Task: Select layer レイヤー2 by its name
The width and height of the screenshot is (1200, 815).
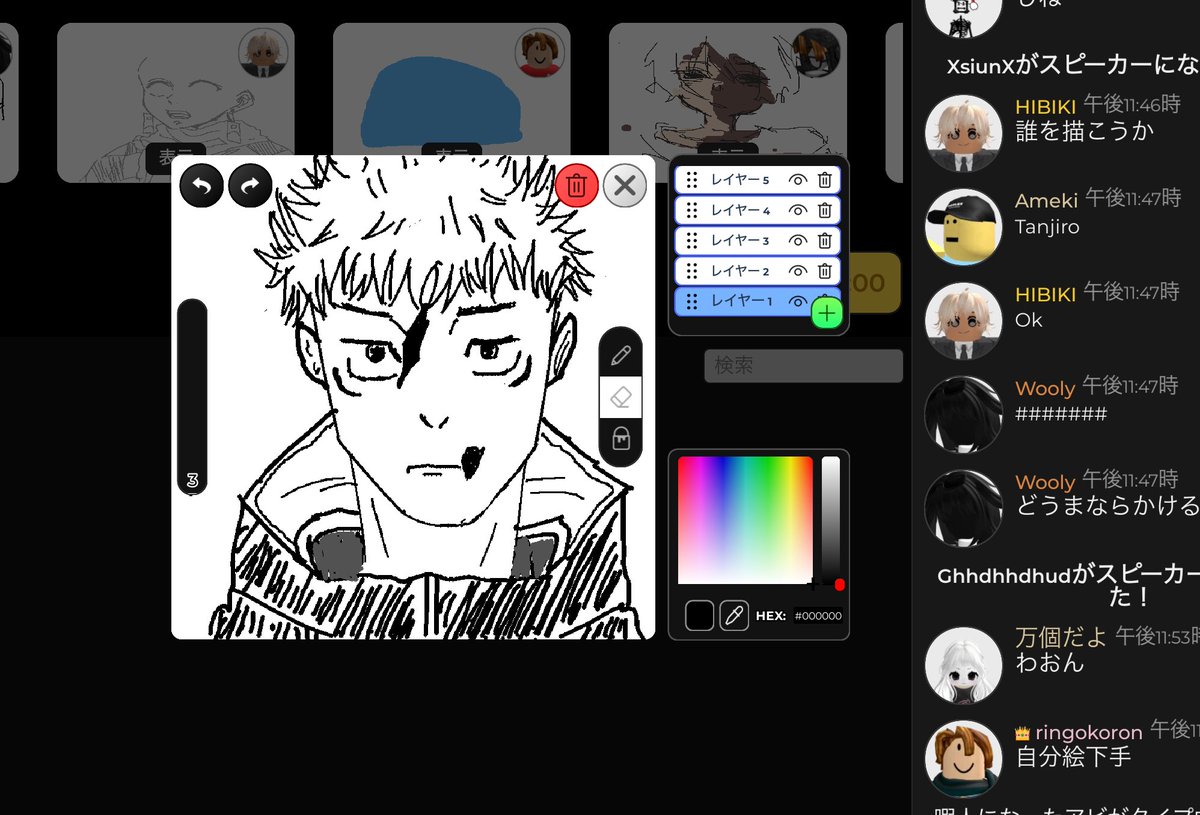Action: 740,270
